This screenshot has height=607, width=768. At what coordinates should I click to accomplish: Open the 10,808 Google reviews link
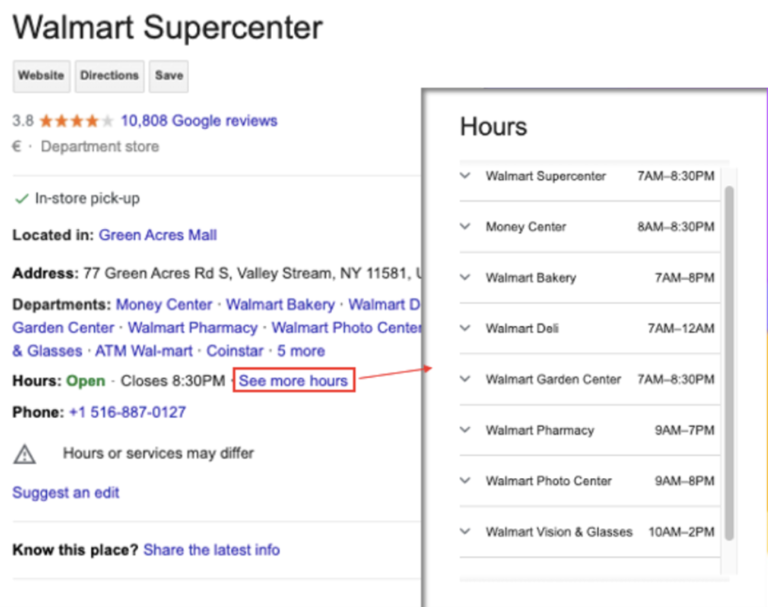click(199, 121)
